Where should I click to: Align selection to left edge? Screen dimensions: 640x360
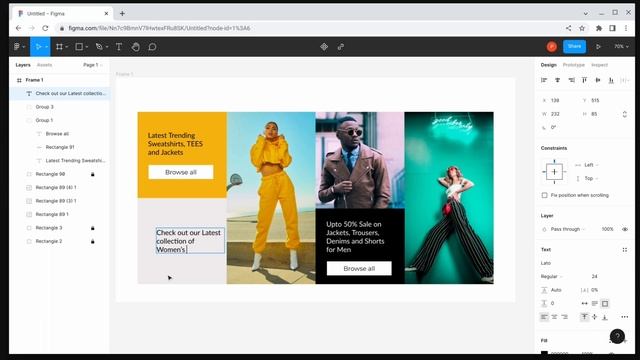(544, 80)
